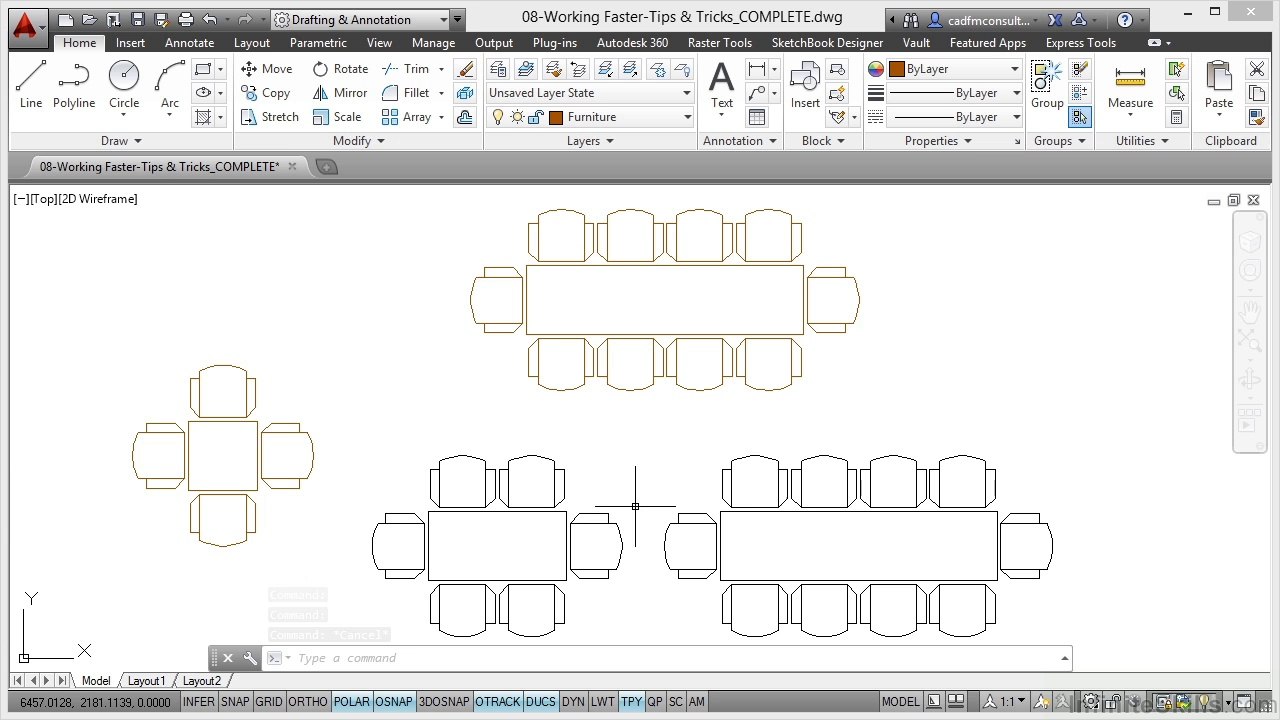Toggle DYN dynamic input
The image size is (1280, 720).
point(573,702)
